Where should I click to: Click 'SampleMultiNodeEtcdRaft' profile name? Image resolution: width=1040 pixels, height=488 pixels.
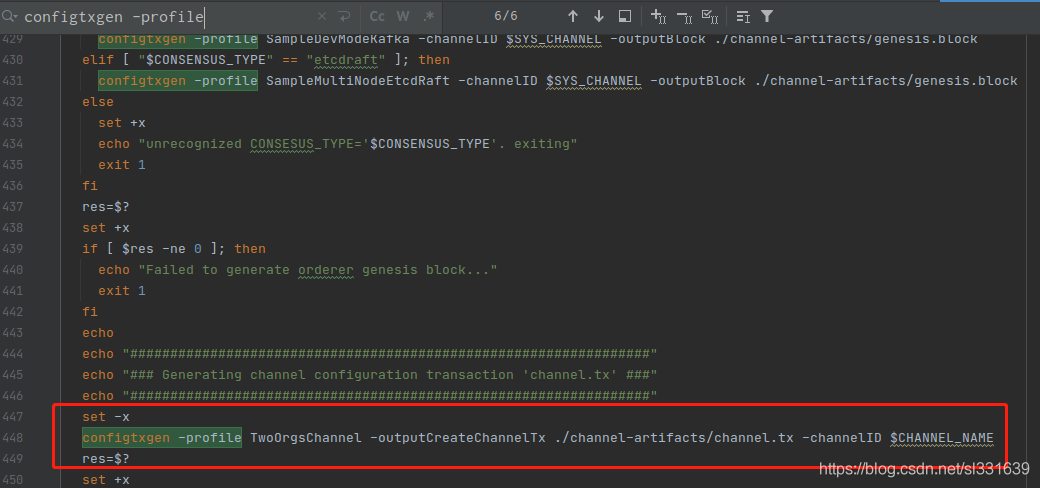click(358, 81)
